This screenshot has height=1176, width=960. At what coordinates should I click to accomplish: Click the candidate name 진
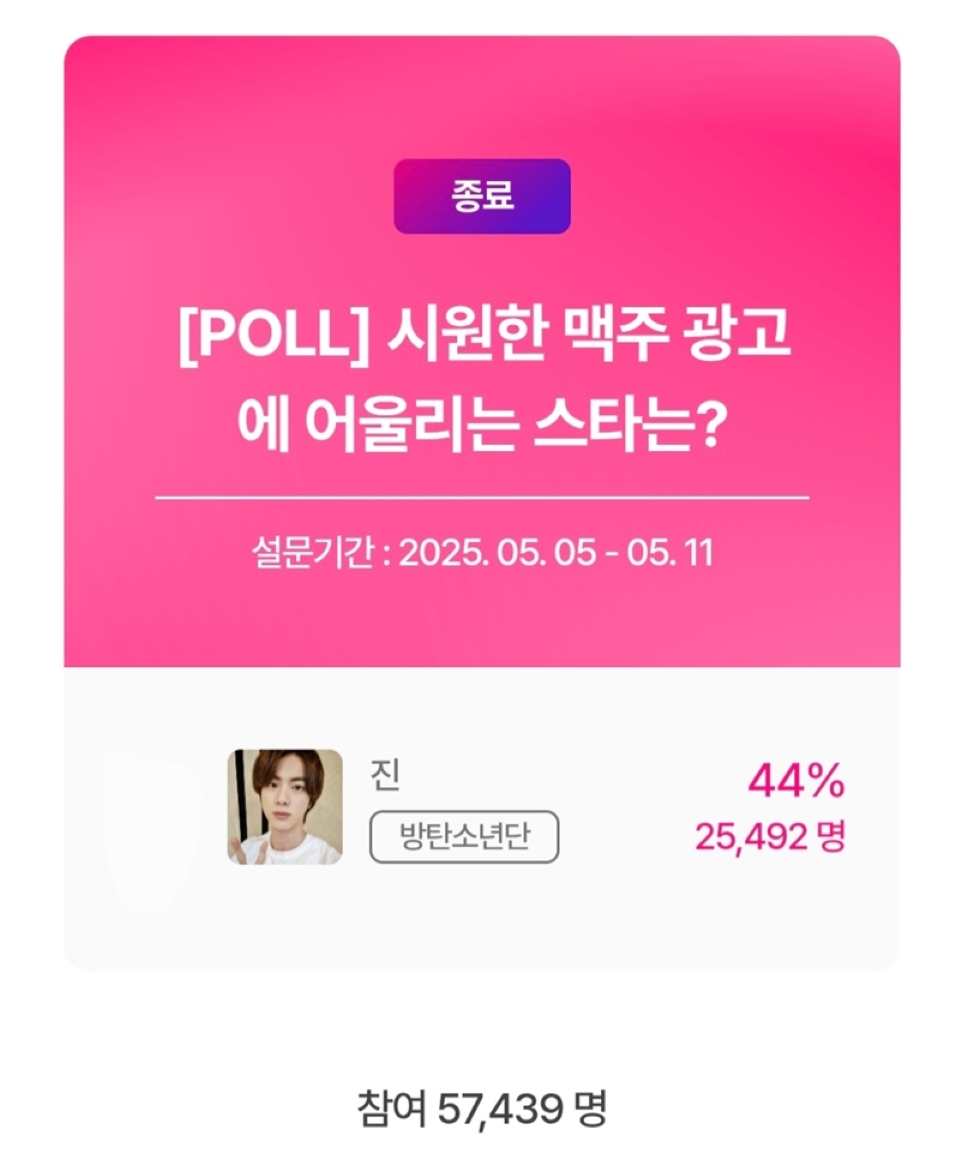pos(386,775)
